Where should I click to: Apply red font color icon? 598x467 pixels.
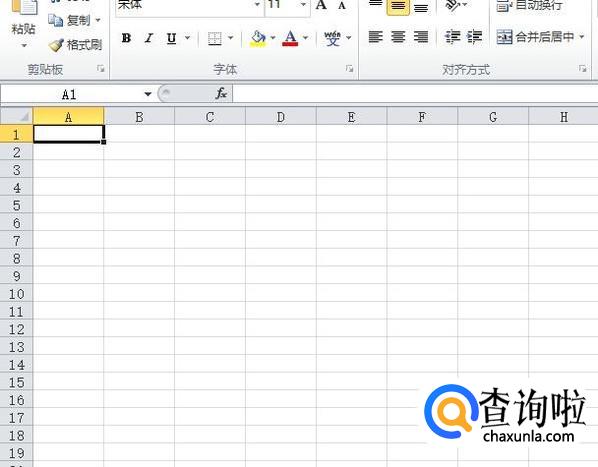[290, 38]
